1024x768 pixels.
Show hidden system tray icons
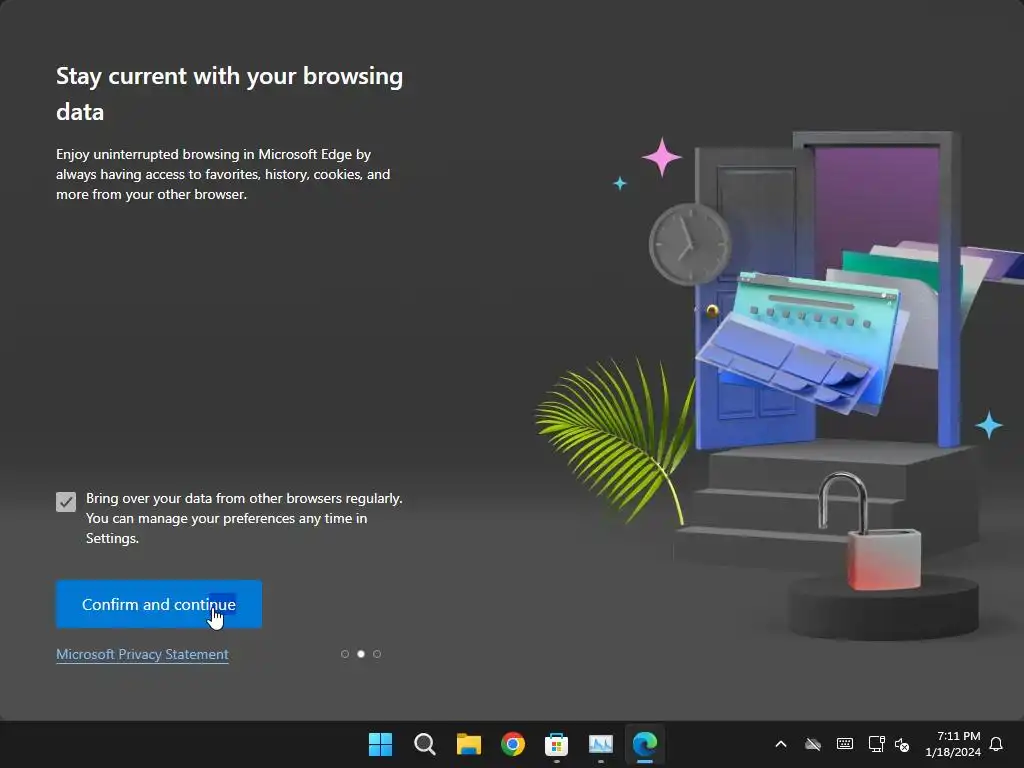pos(780,744)
